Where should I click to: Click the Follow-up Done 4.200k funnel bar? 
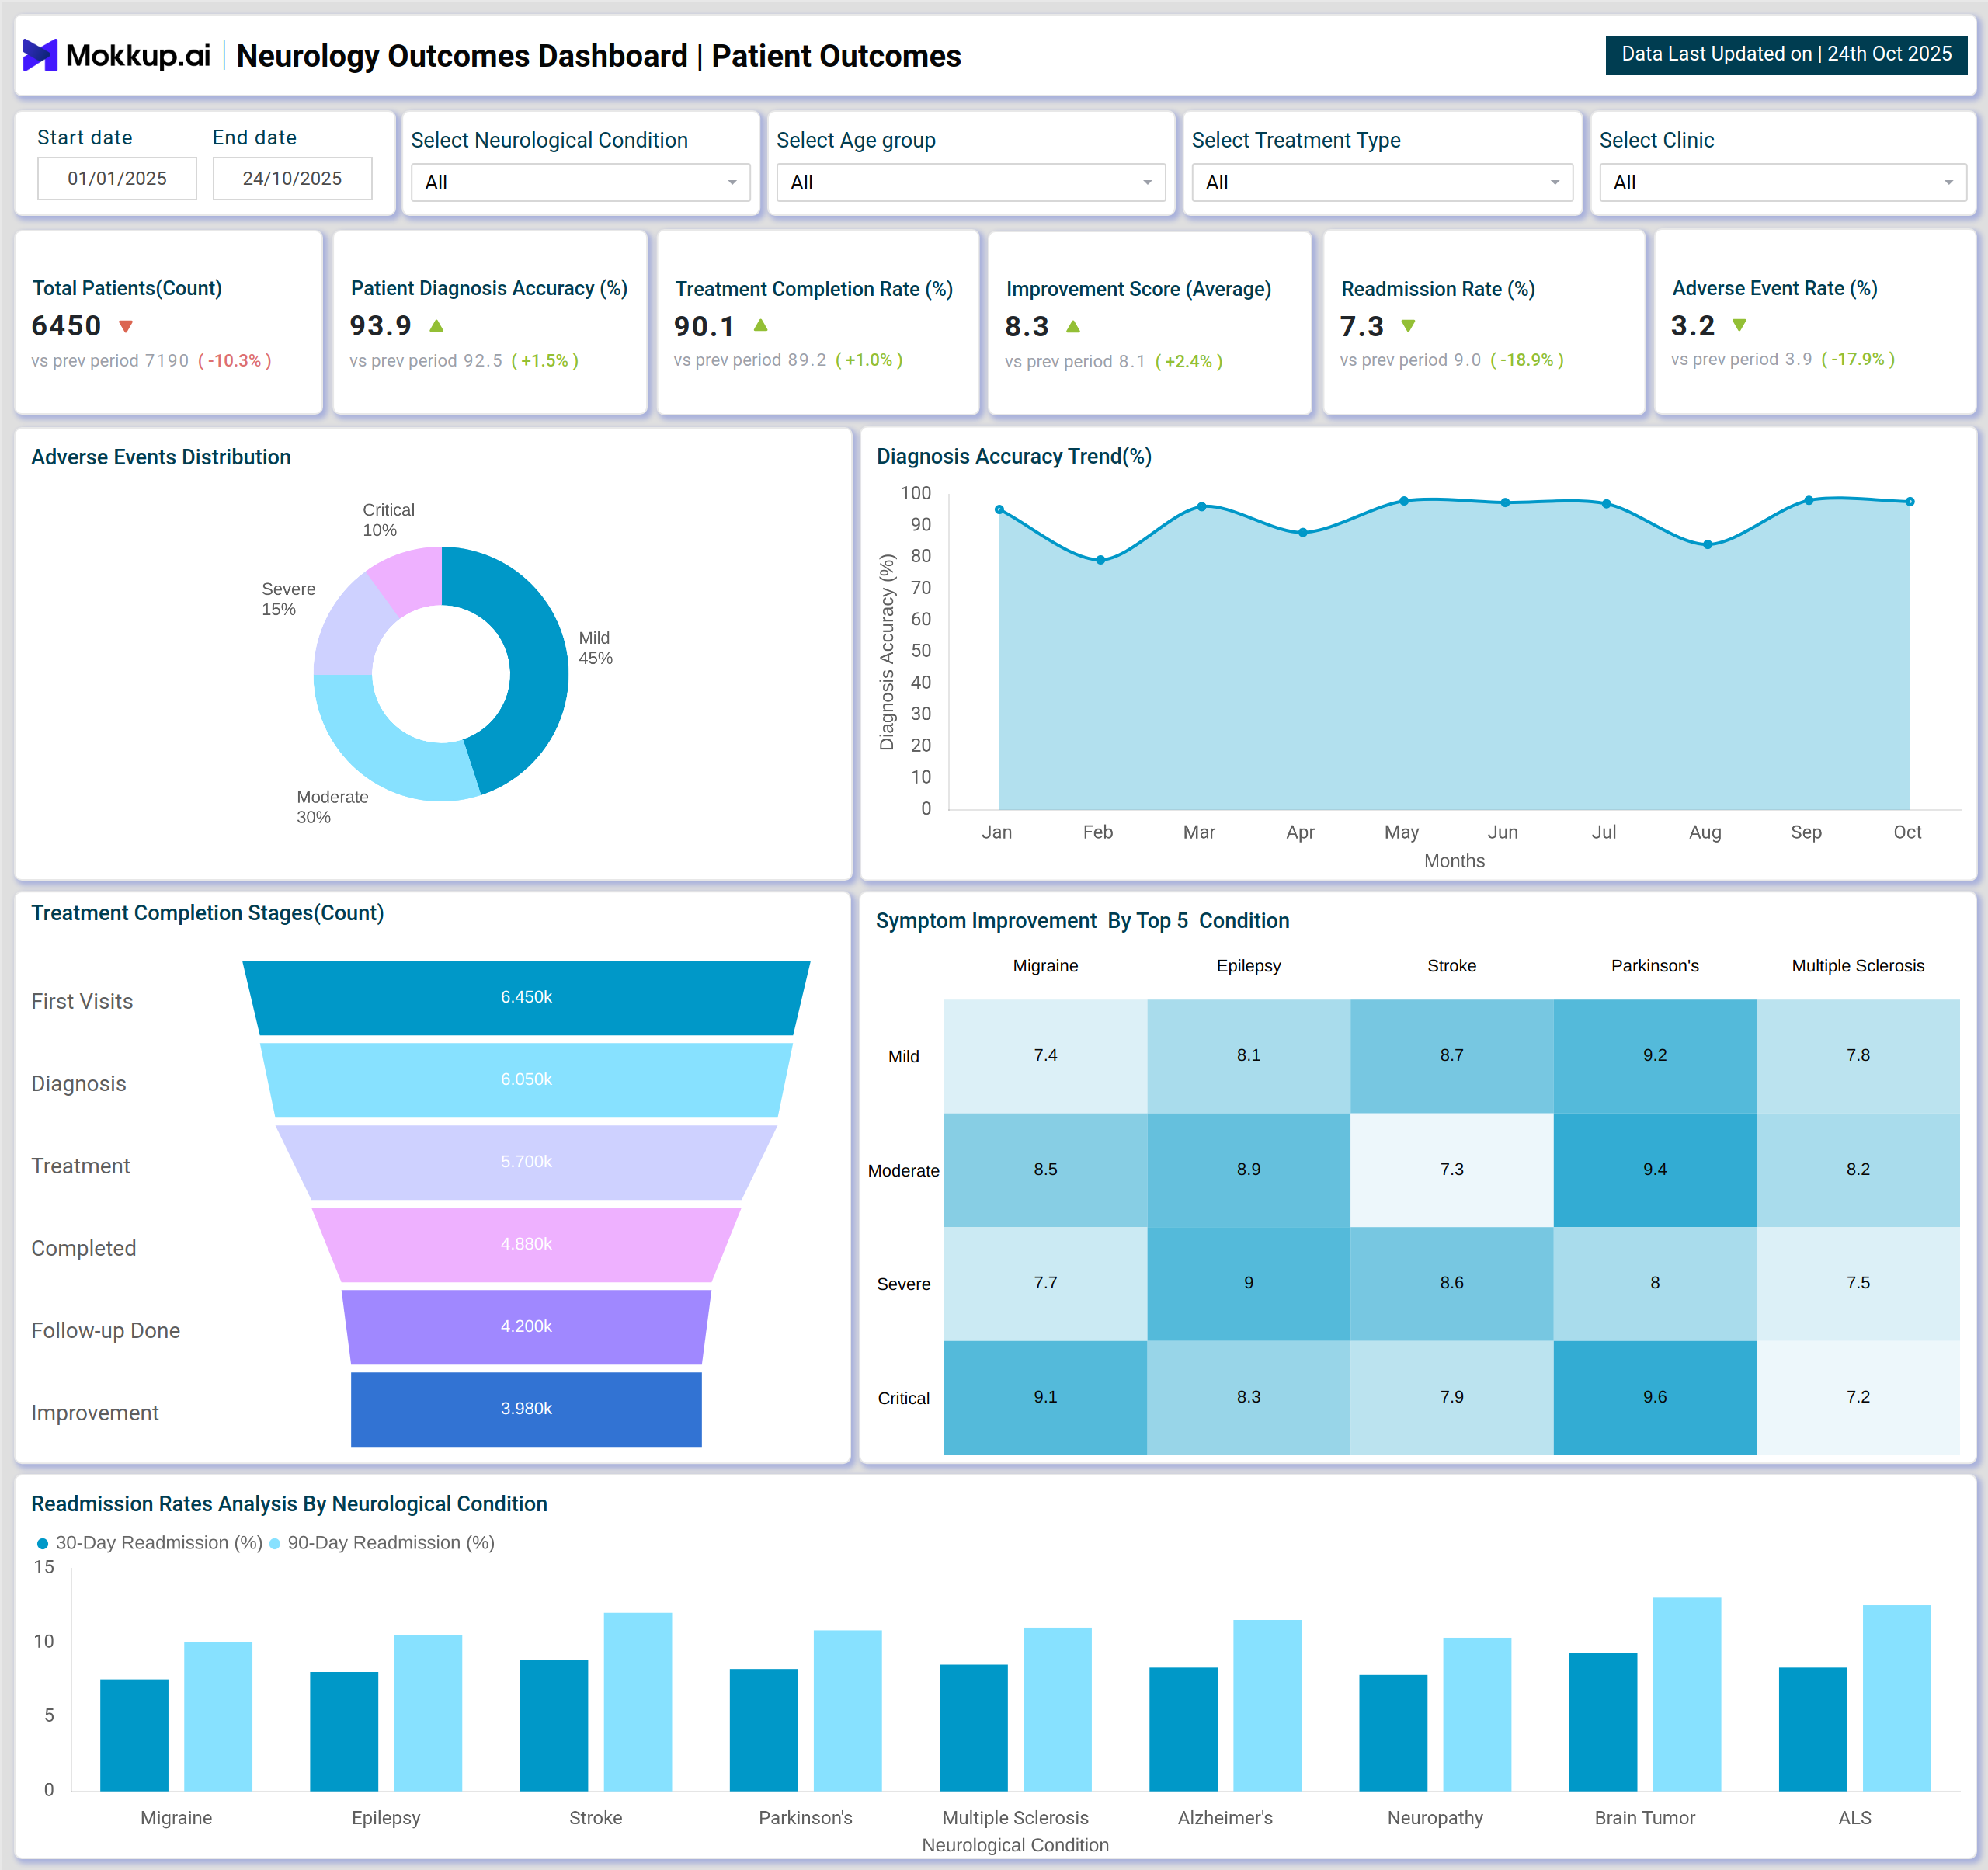pos(526,1326)
